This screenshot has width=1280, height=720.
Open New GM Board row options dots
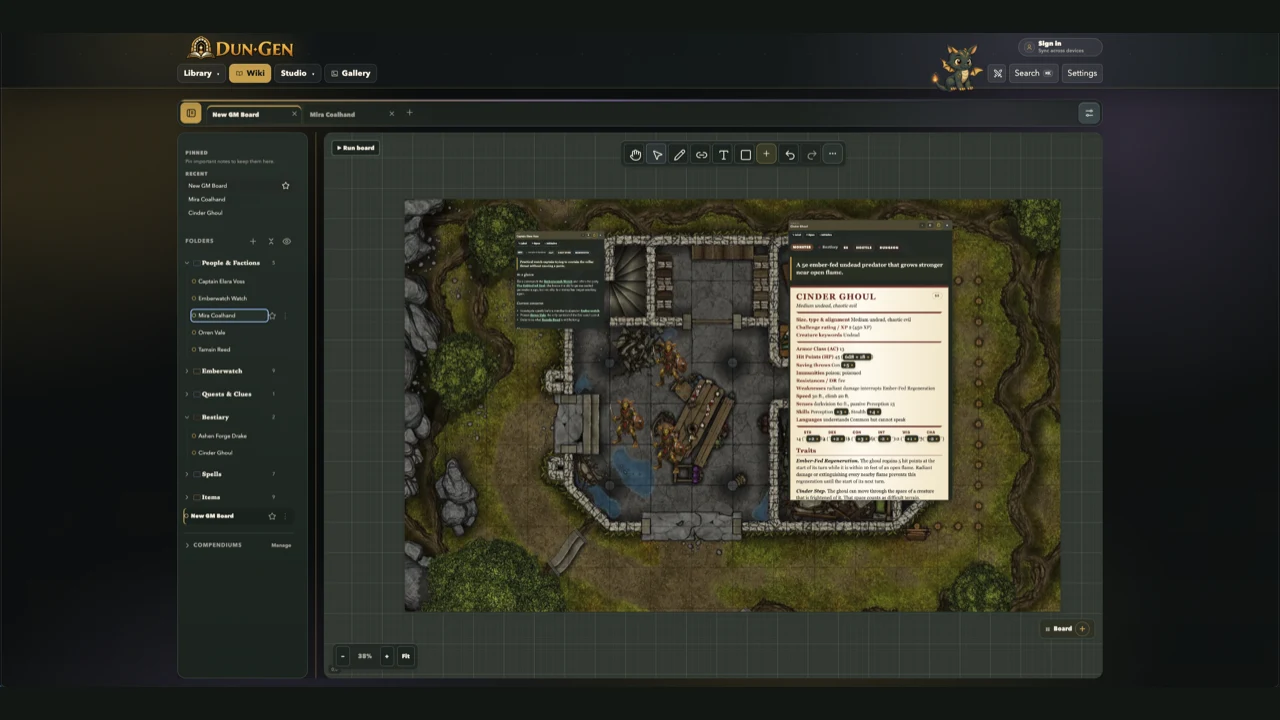[286, 516]
